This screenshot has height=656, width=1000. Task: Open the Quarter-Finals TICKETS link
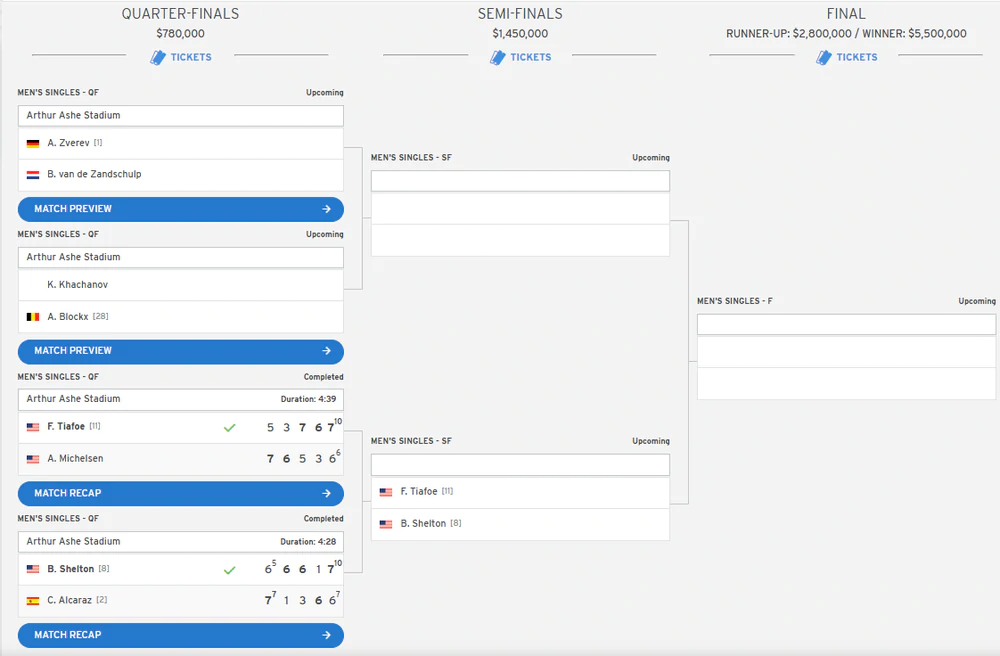click(x=191, y=57)
